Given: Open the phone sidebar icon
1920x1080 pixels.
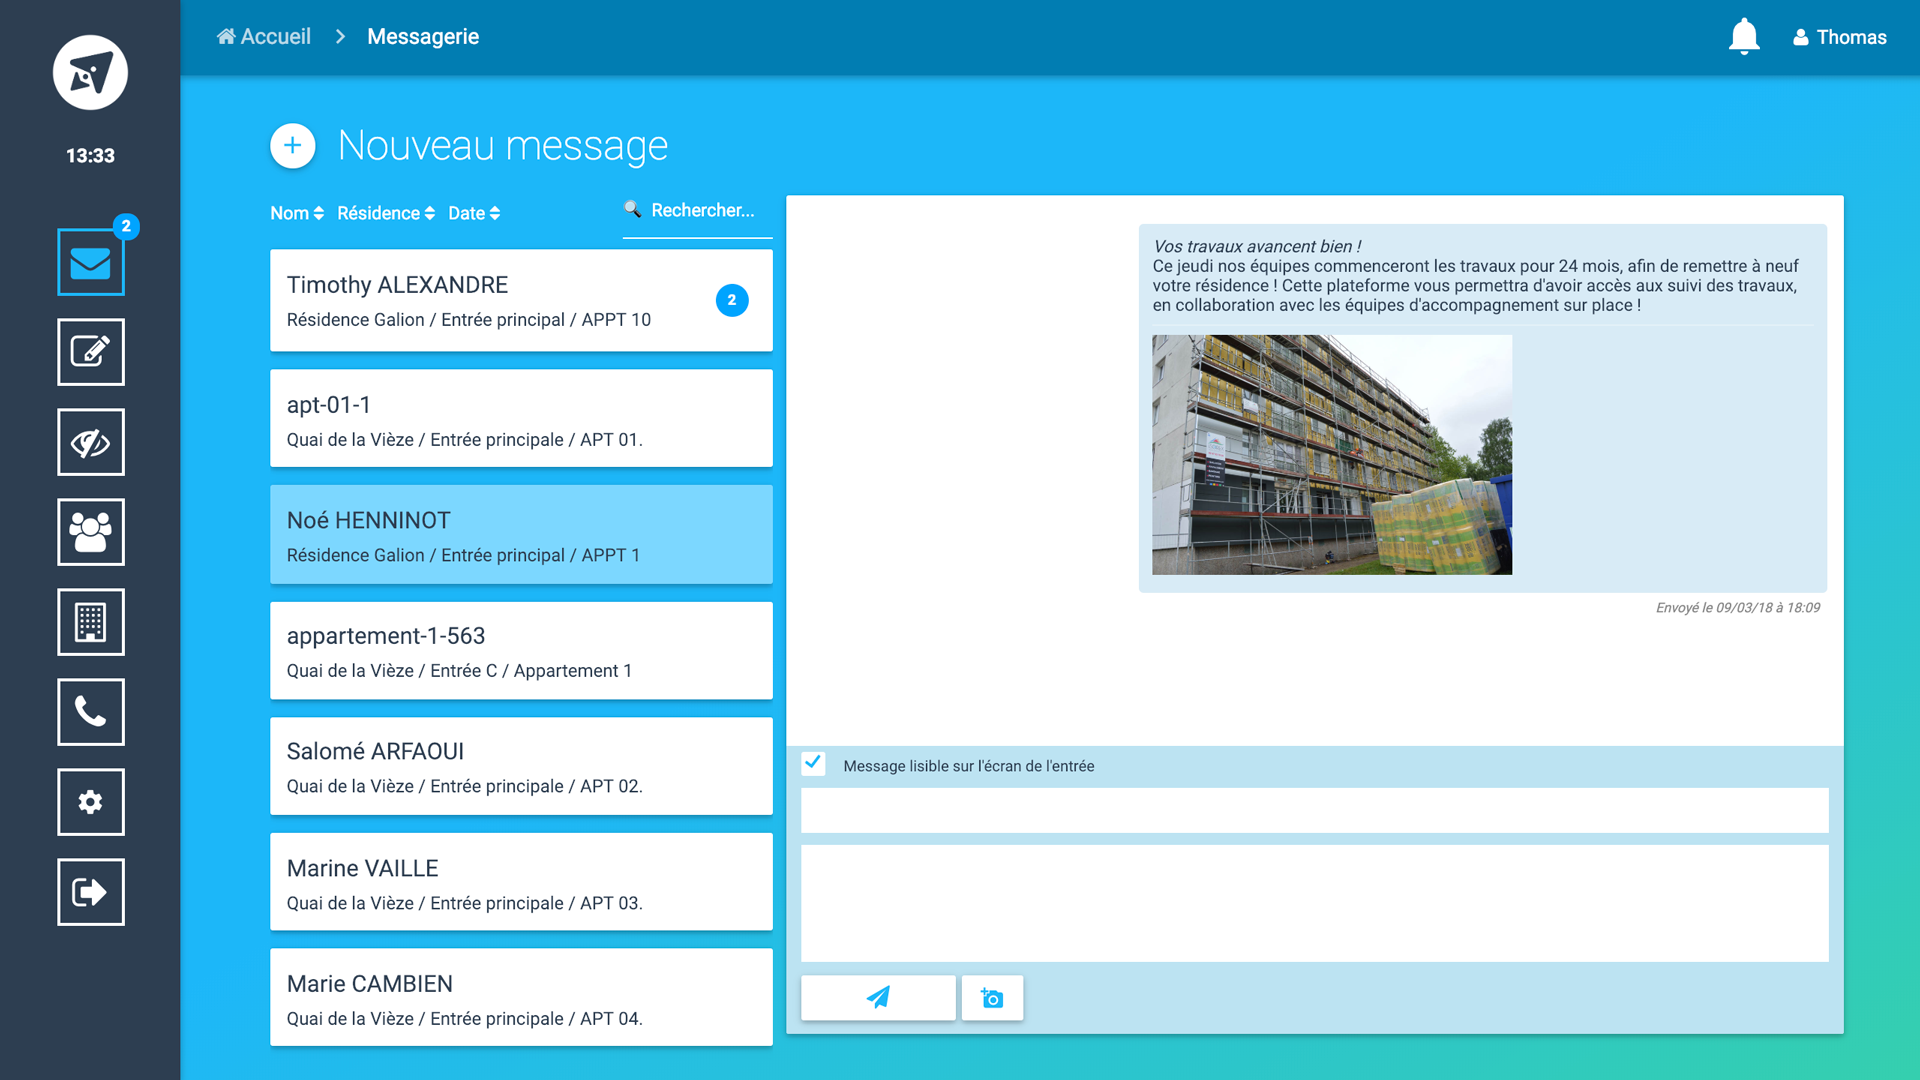Looking at the screenshot, I should pos(90,712).
